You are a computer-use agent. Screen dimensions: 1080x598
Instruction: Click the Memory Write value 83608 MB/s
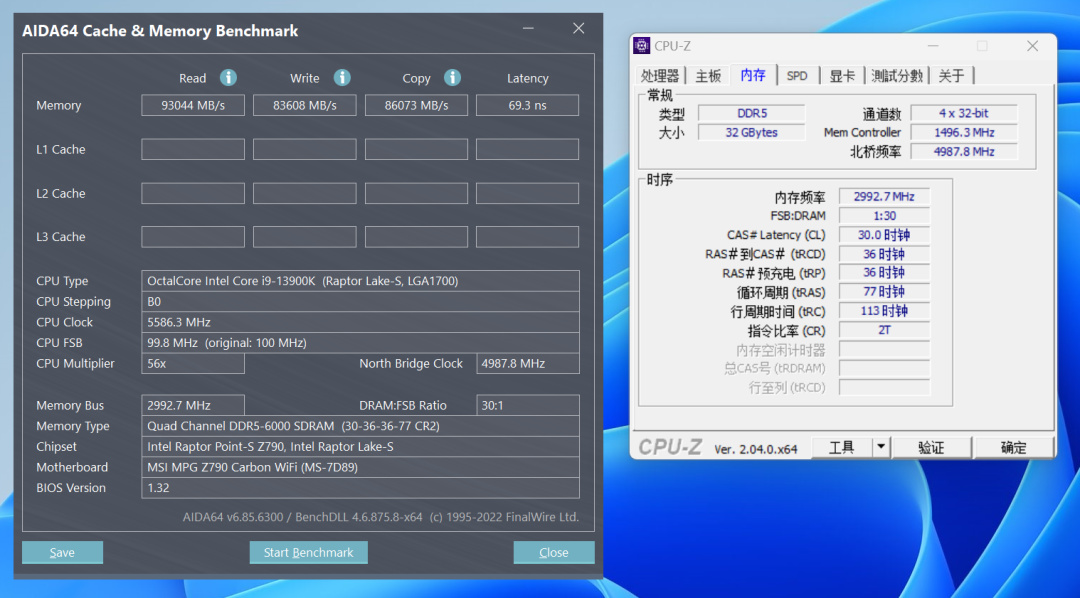point(304,105)
